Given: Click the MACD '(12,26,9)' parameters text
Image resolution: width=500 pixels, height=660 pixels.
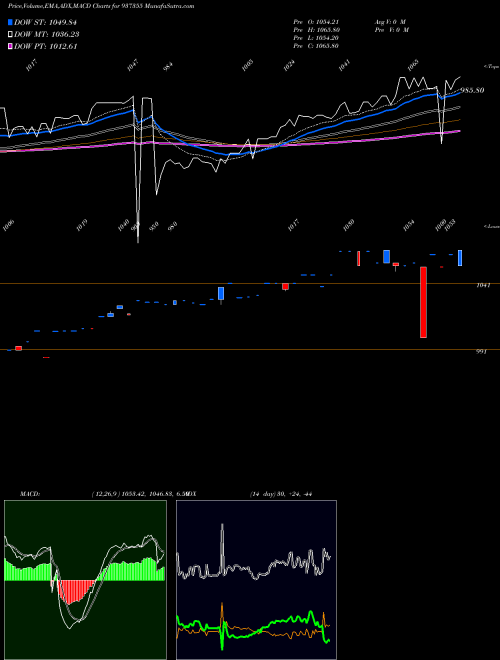Looking at the screenshot, I should [105, 494].
